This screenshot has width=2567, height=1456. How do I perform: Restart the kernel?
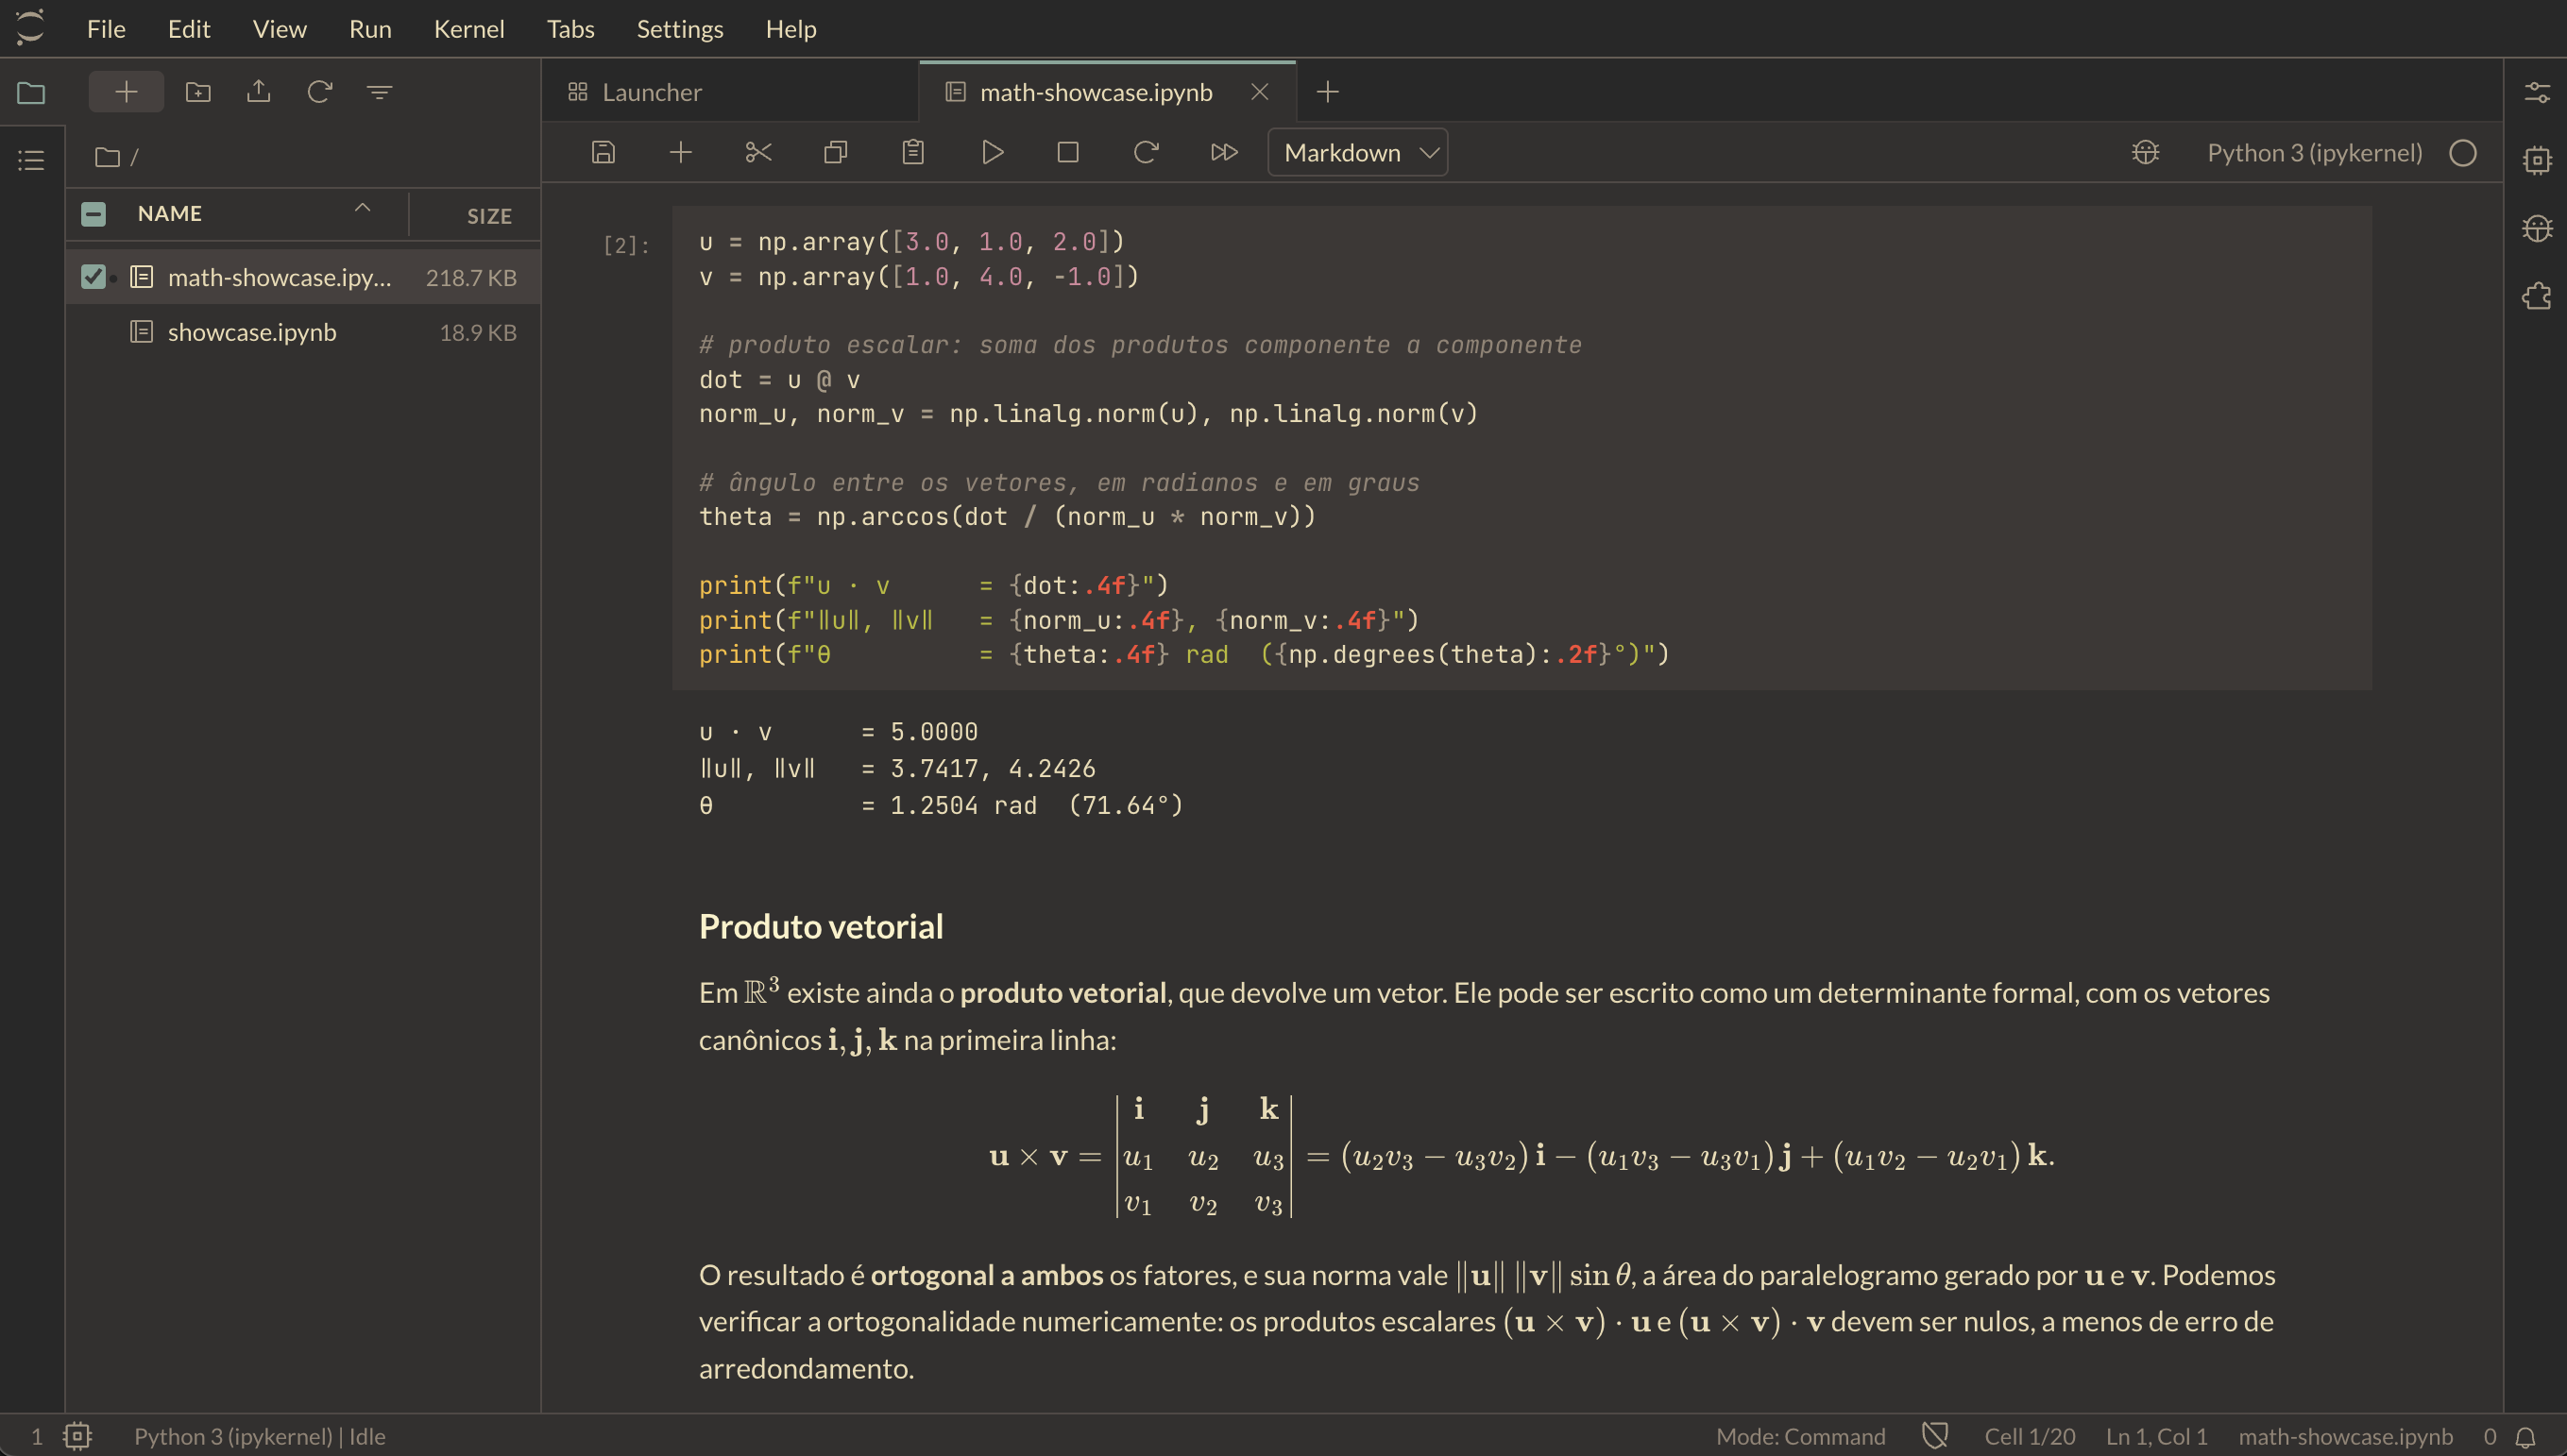coord(1145,152)
